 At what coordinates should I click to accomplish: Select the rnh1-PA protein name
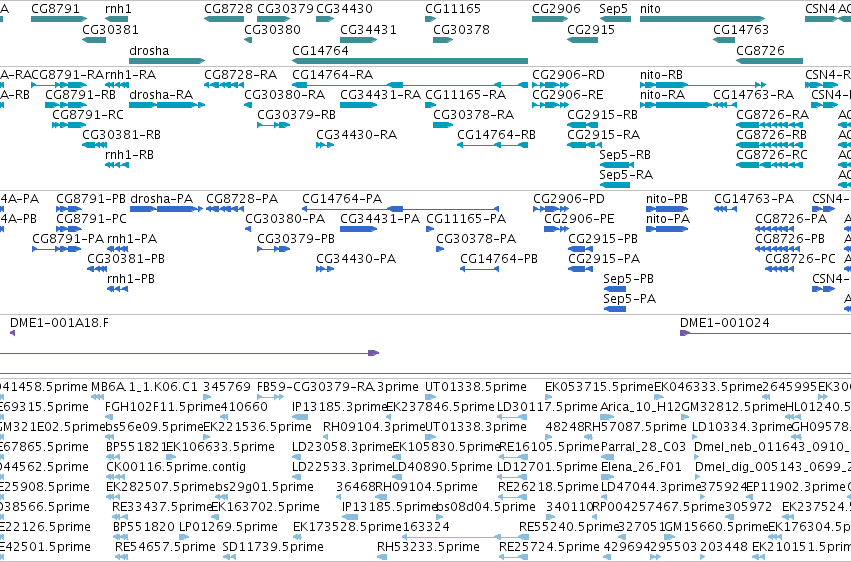pos(132,239)
